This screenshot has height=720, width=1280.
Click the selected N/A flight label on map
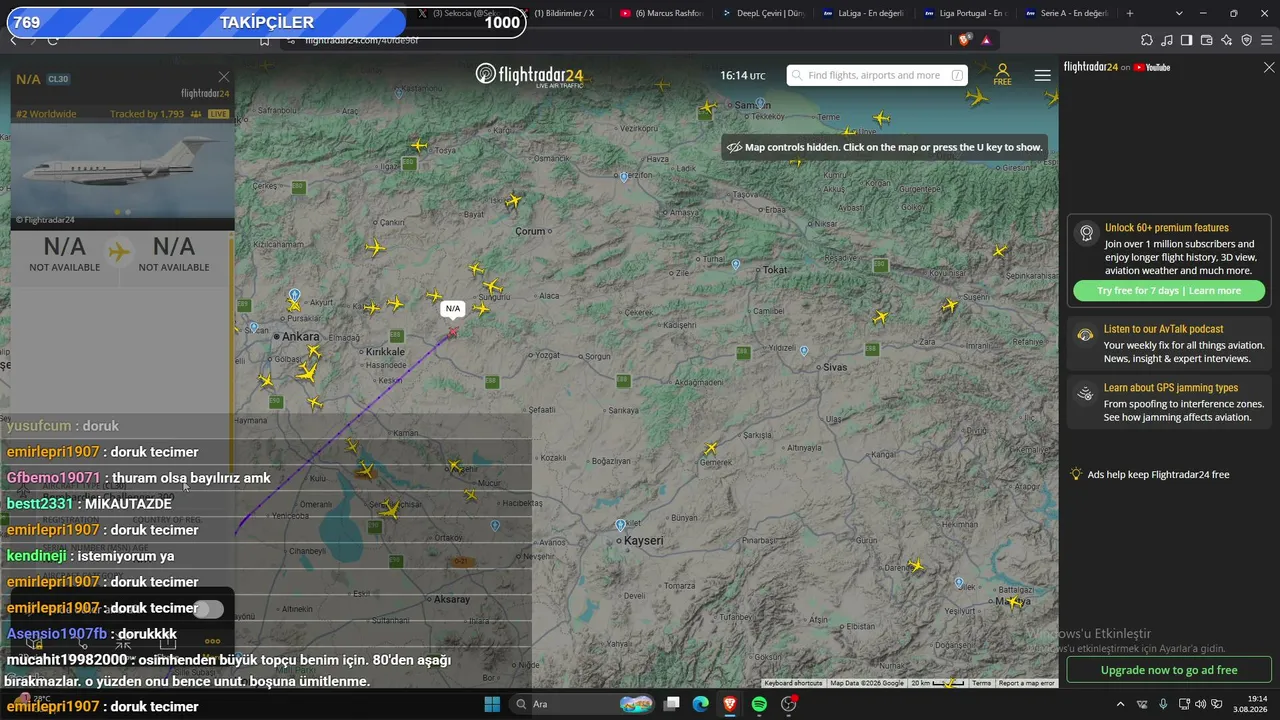coord(453,309)
